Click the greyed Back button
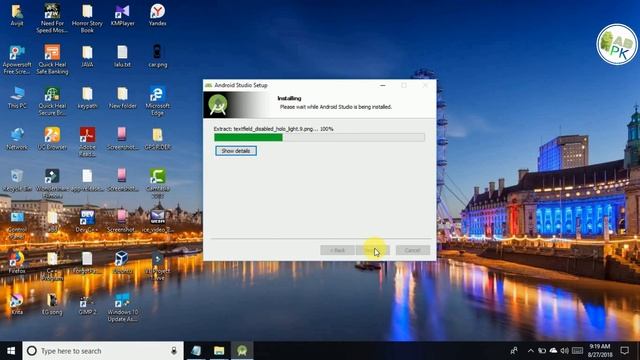Viewport: 640px width, 360px height. 337,250
